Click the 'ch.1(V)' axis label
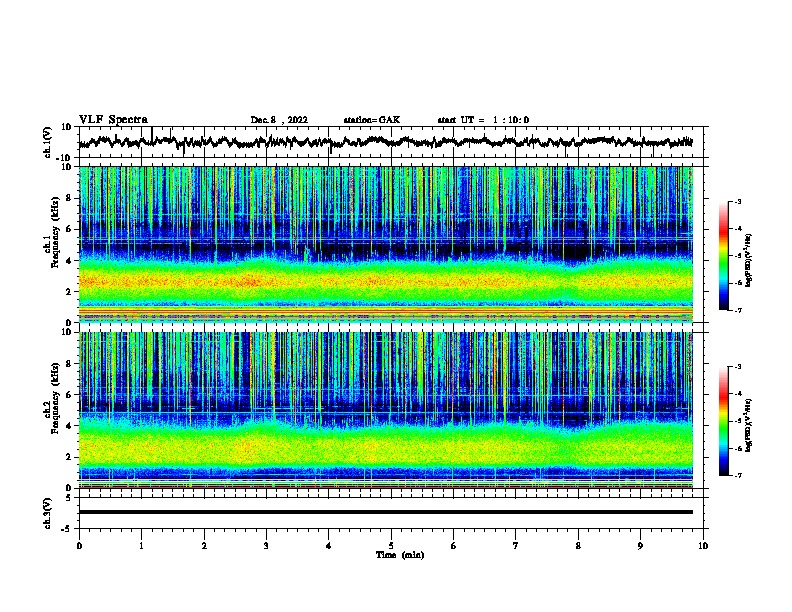The image size is (792, 612). click(48, 142)
